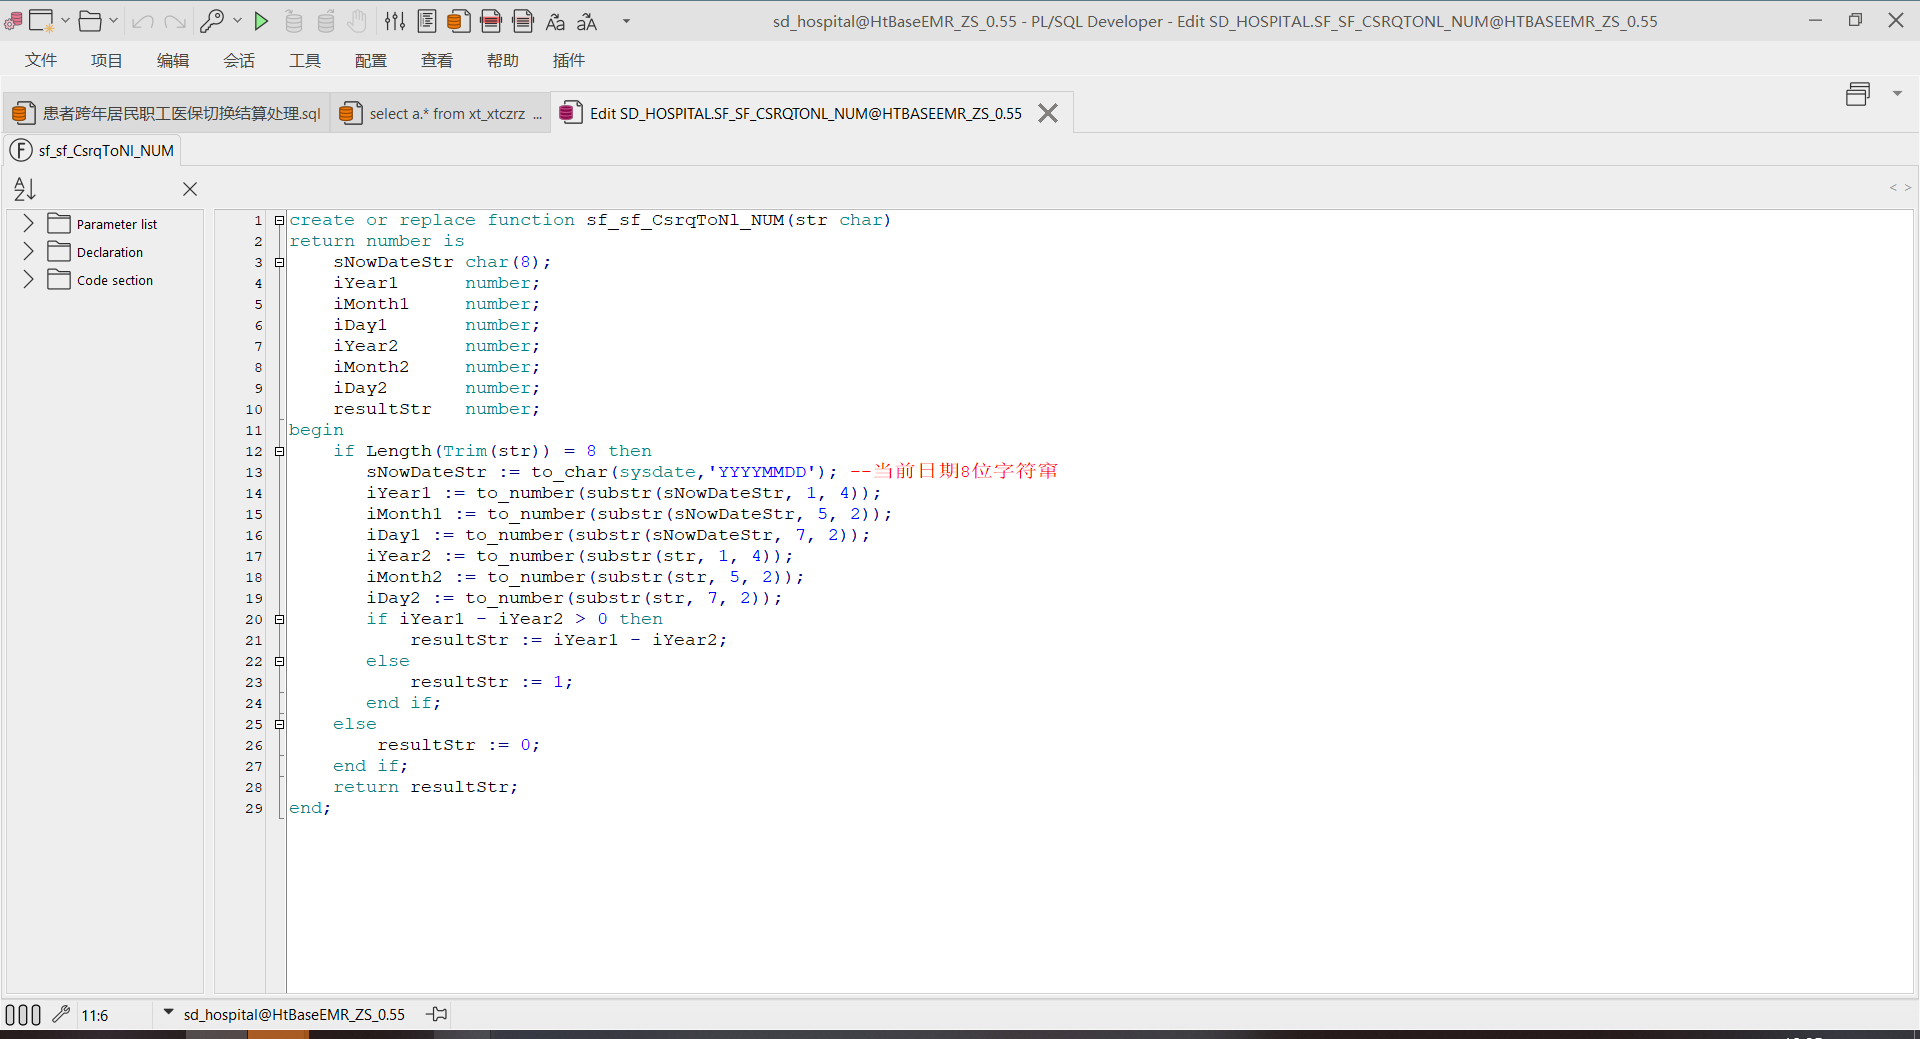Viewport: 1920px width, 1039px height.
Task: Click the red highlighted document icon
Action: point(491,21)
